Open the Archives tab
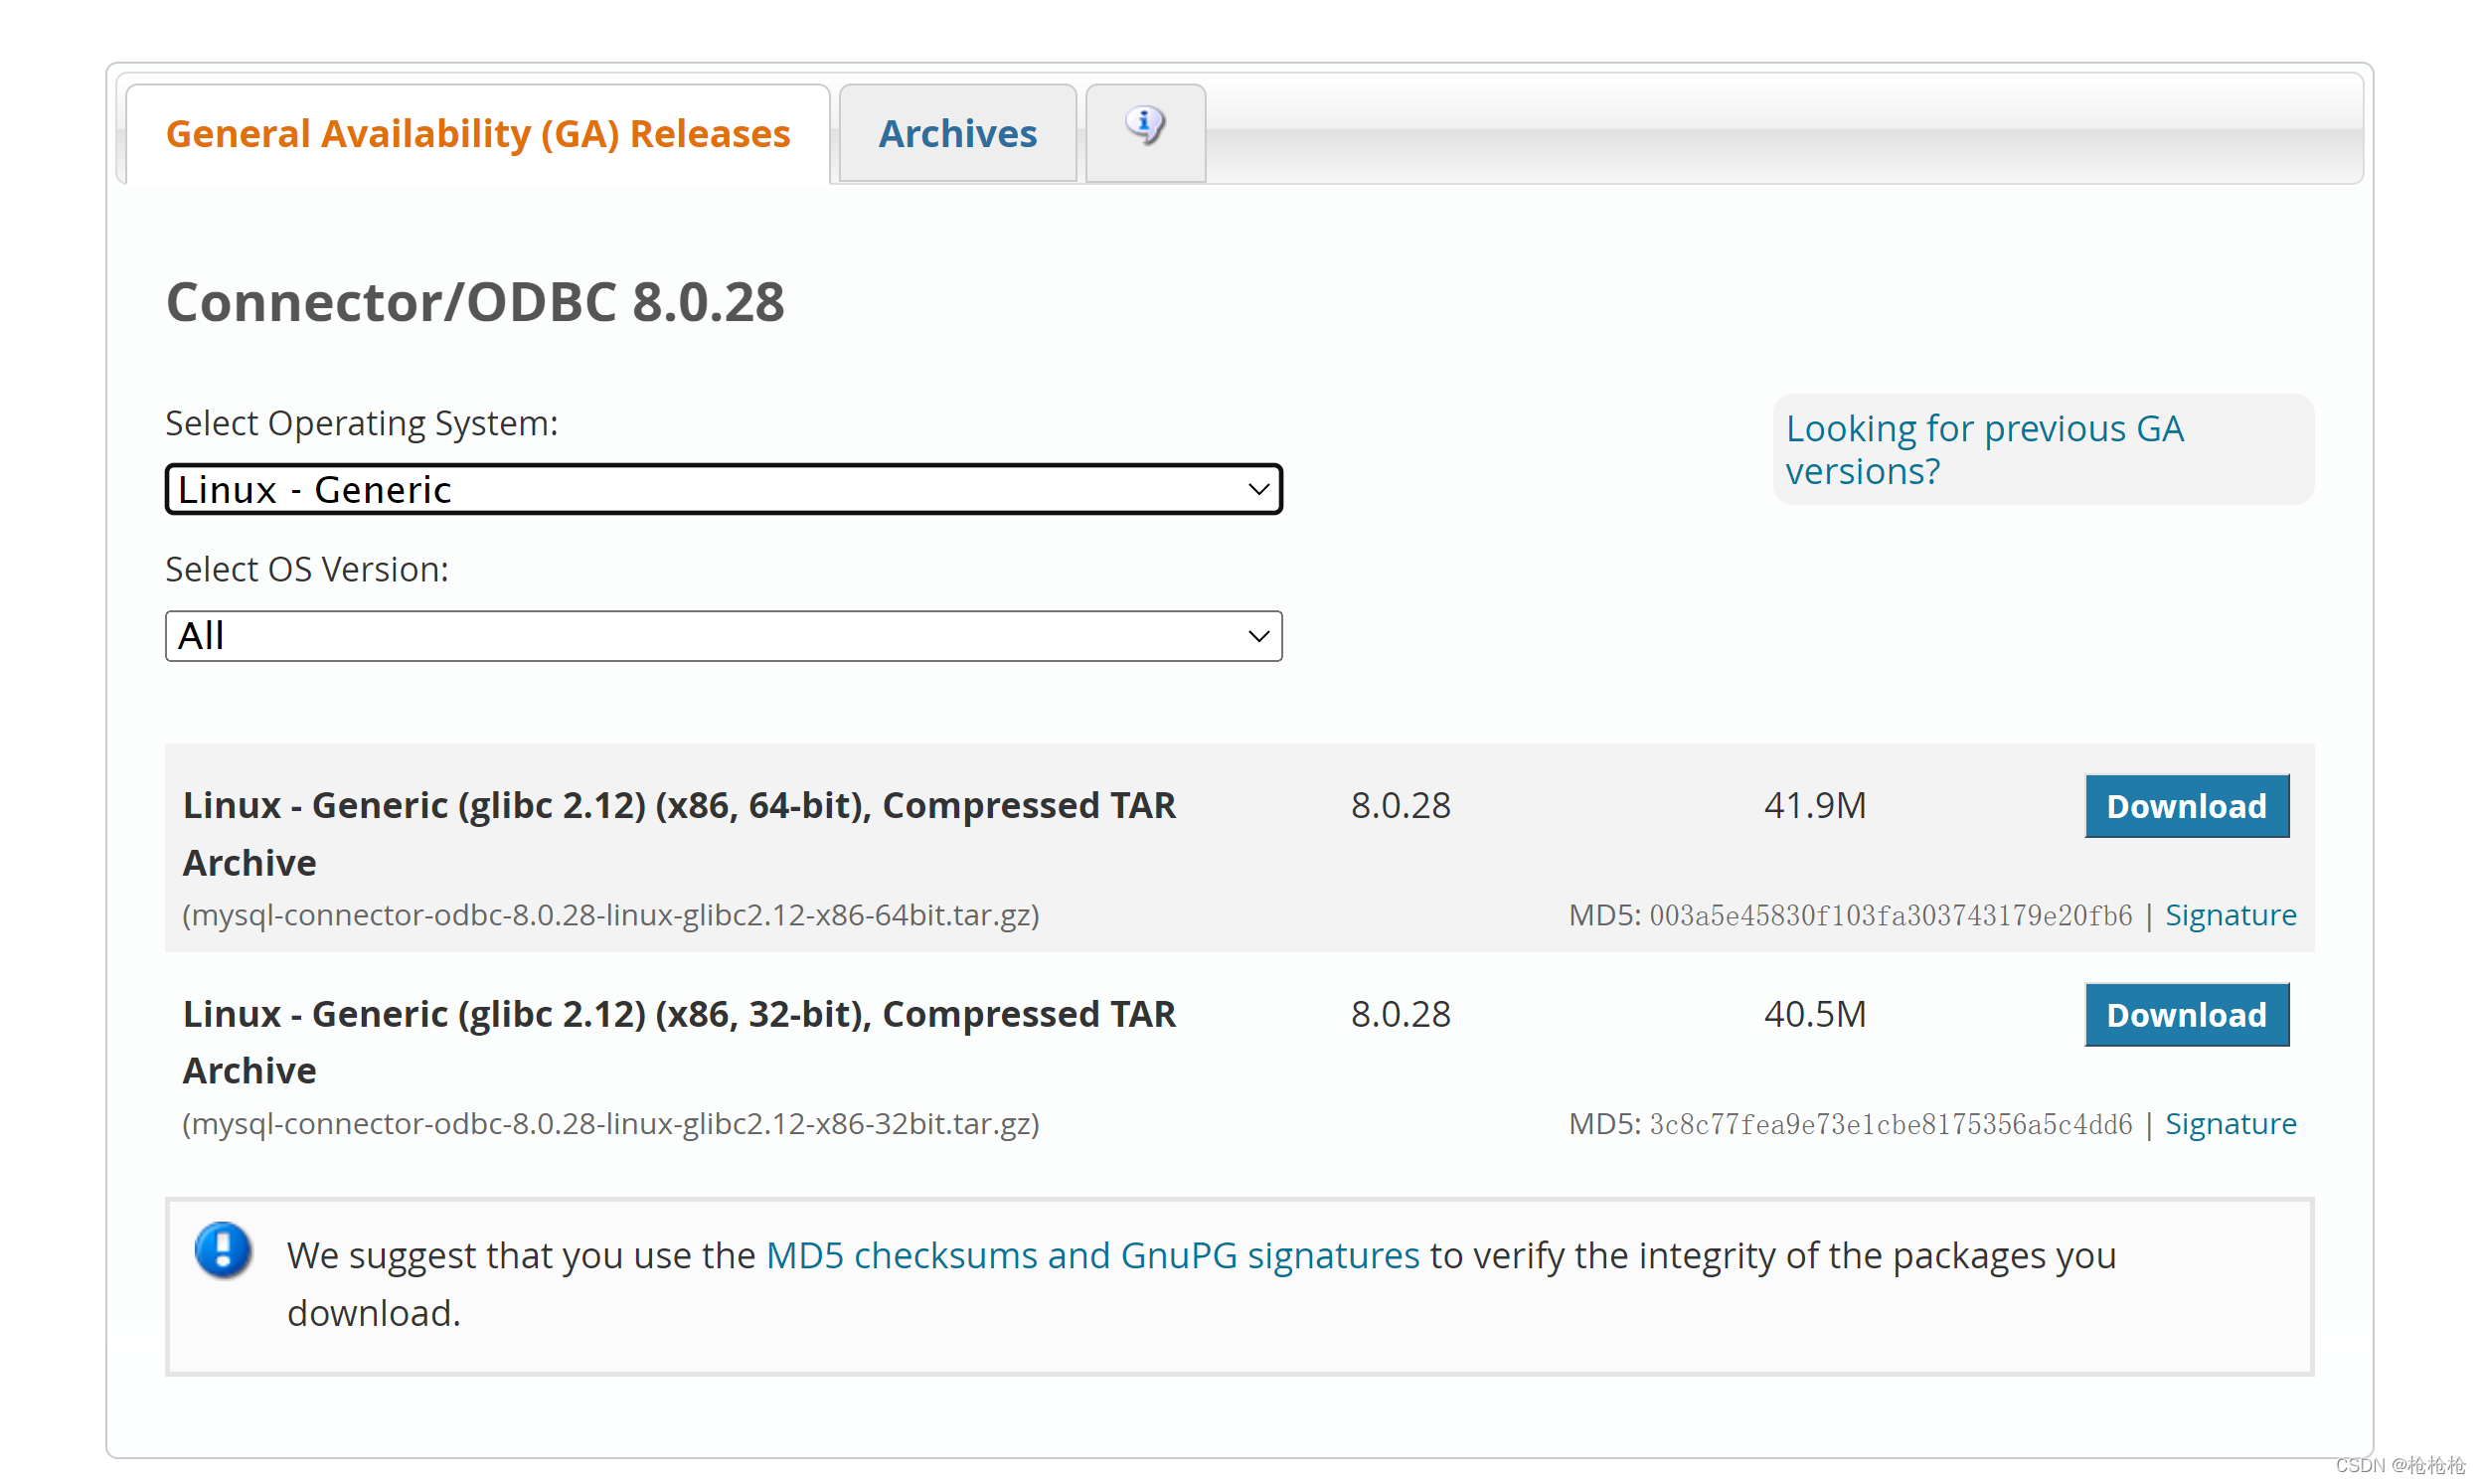 tap(957, 134)
